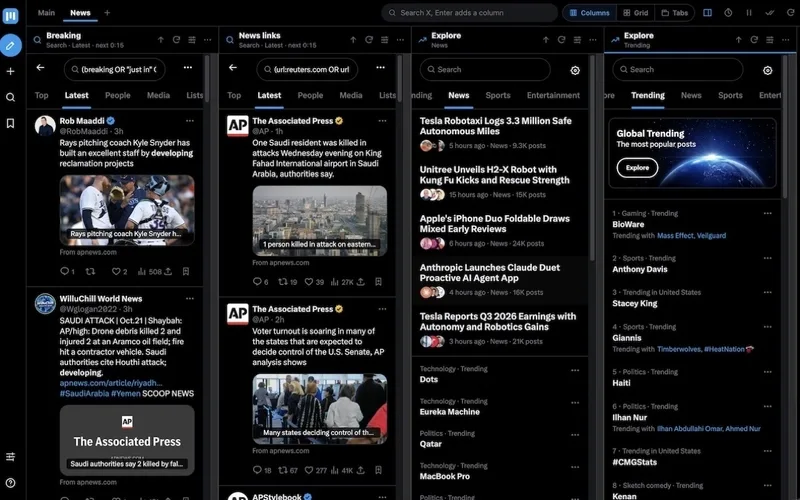Open Mass Effect trending link
Viewport: 800px width, 500px height.
click(675, 236)
